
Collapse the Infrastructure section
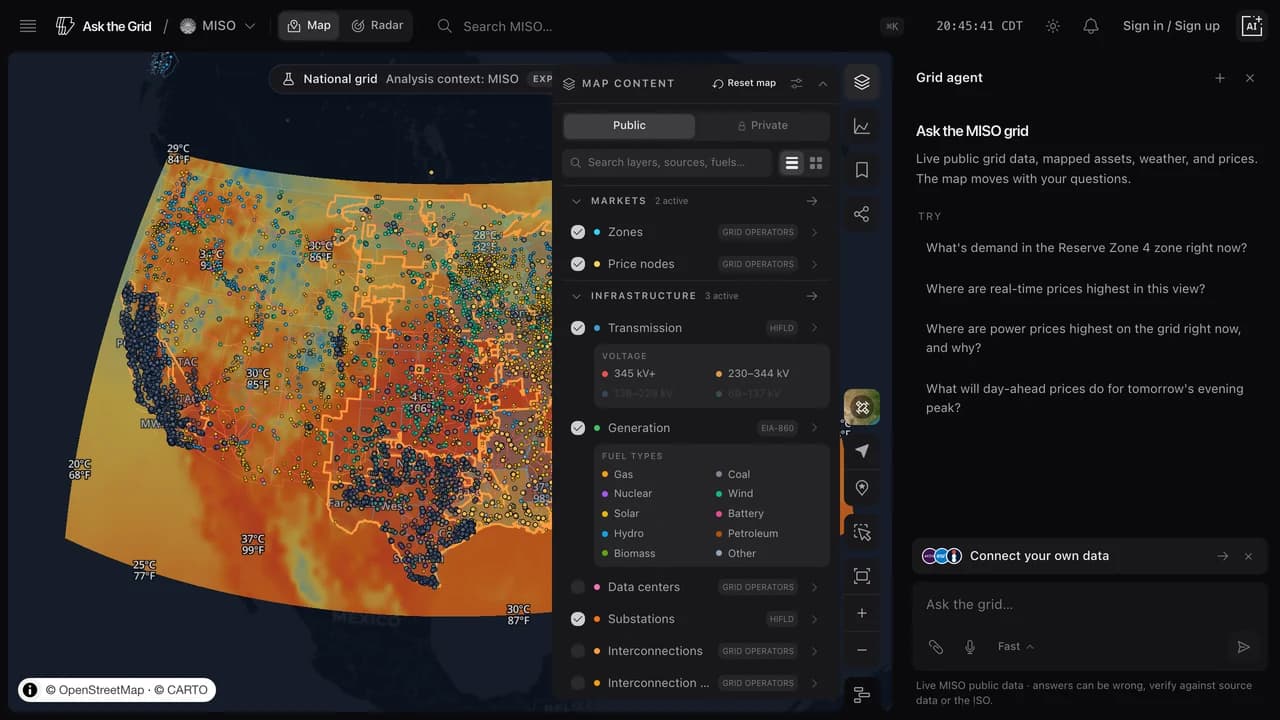pos(576,296)
